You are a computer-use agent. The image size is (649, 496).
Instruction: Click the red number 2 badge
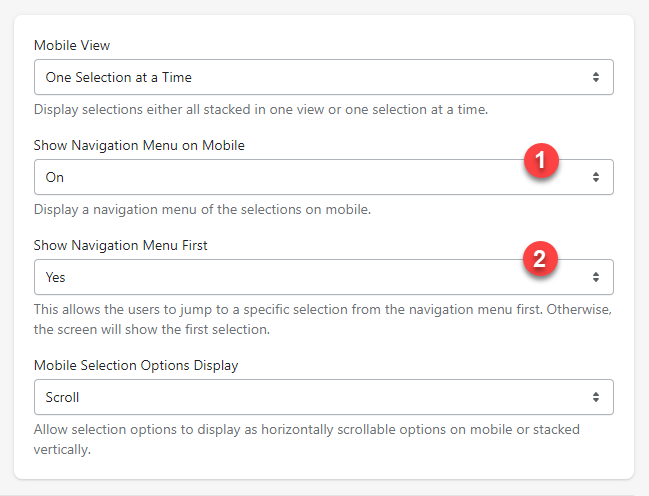pyautogui.click(x=541, y=260)
